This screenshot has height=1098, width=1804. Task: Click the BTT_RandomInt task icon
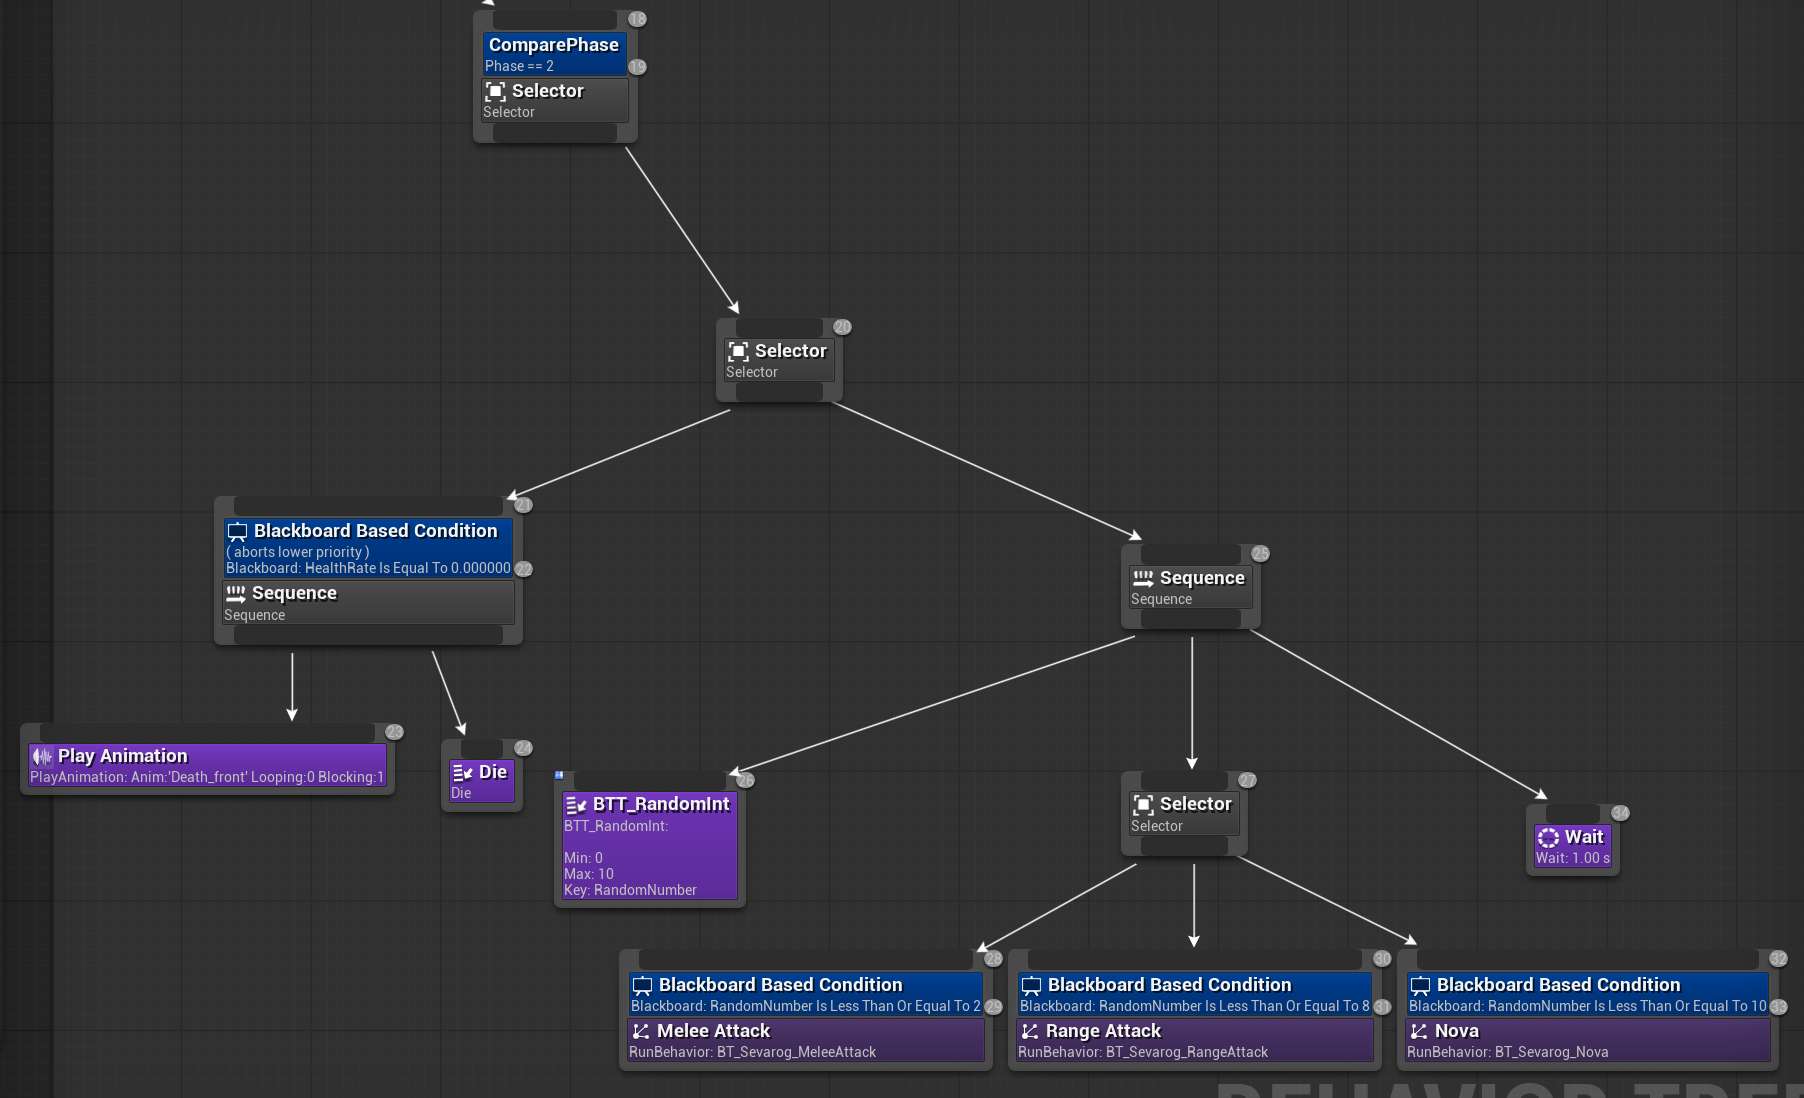(576, 805)
